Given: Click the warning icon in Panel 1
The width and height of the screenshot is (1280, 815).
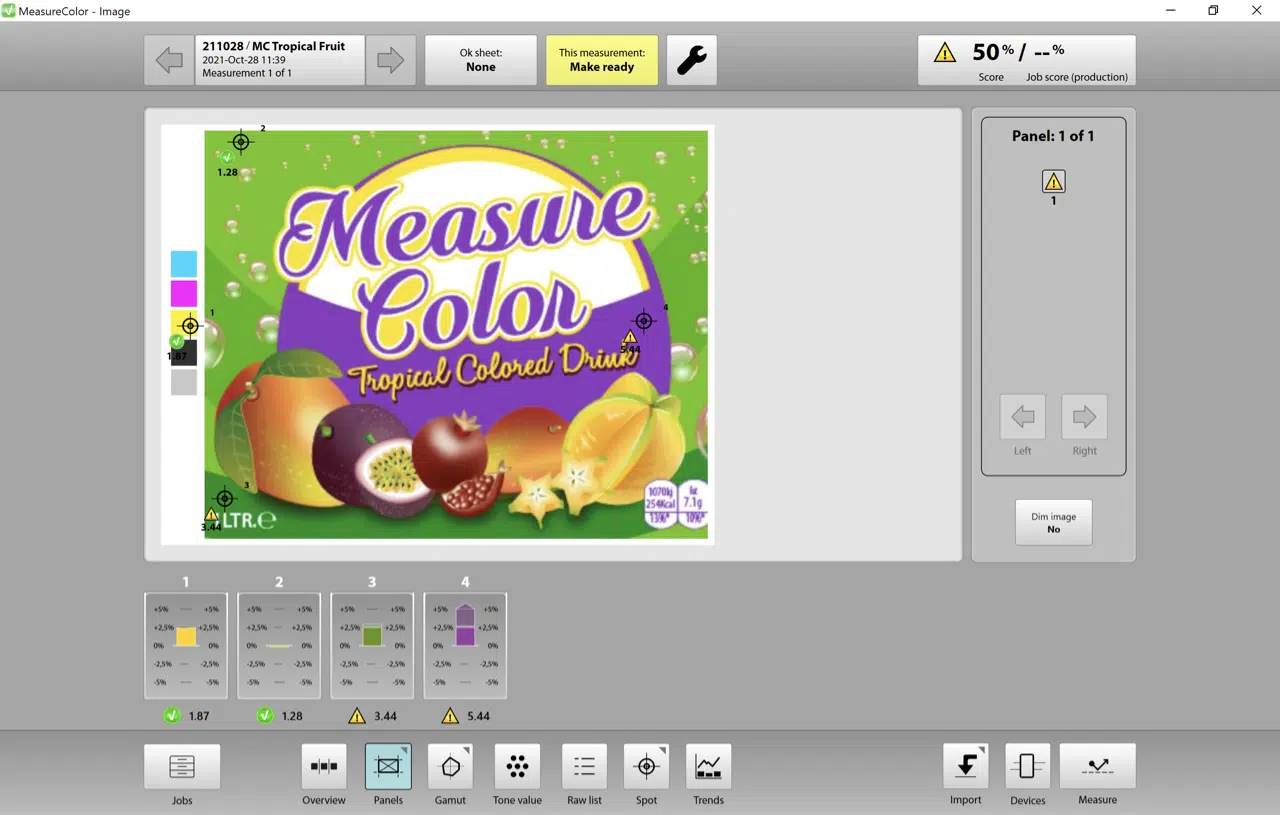Looking at the screenshot, I should click(1053, 181).
